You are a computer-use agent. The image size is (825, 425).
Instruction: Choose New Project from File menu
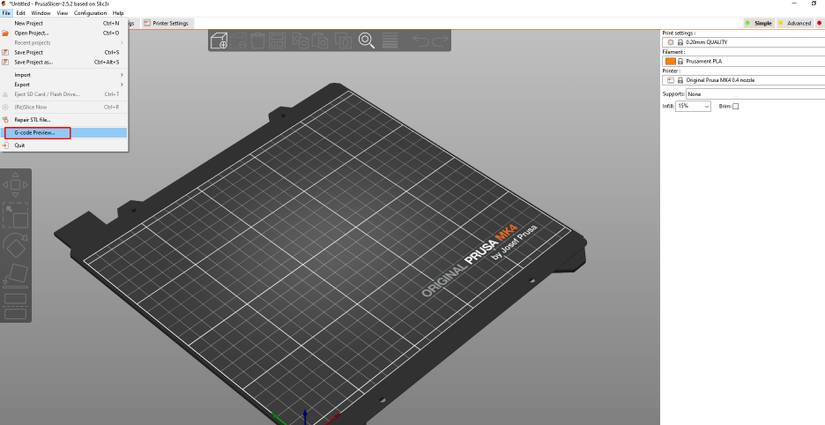pos(64,23)
